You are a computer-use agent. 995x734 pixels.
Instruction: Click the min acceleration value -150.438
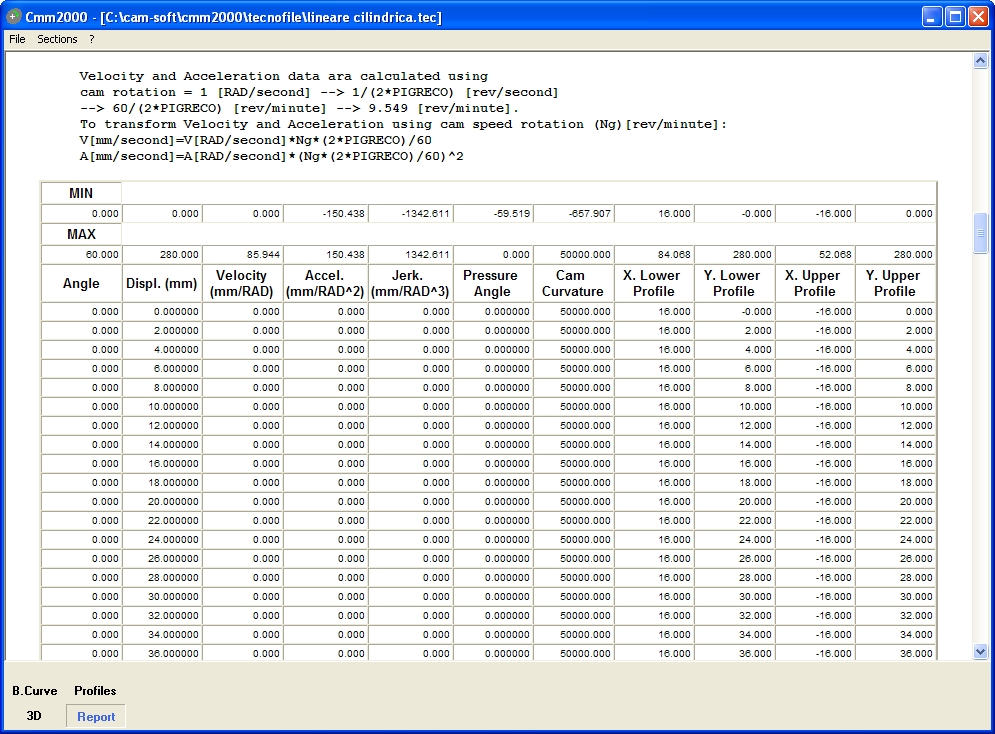(x=326, y=214)
